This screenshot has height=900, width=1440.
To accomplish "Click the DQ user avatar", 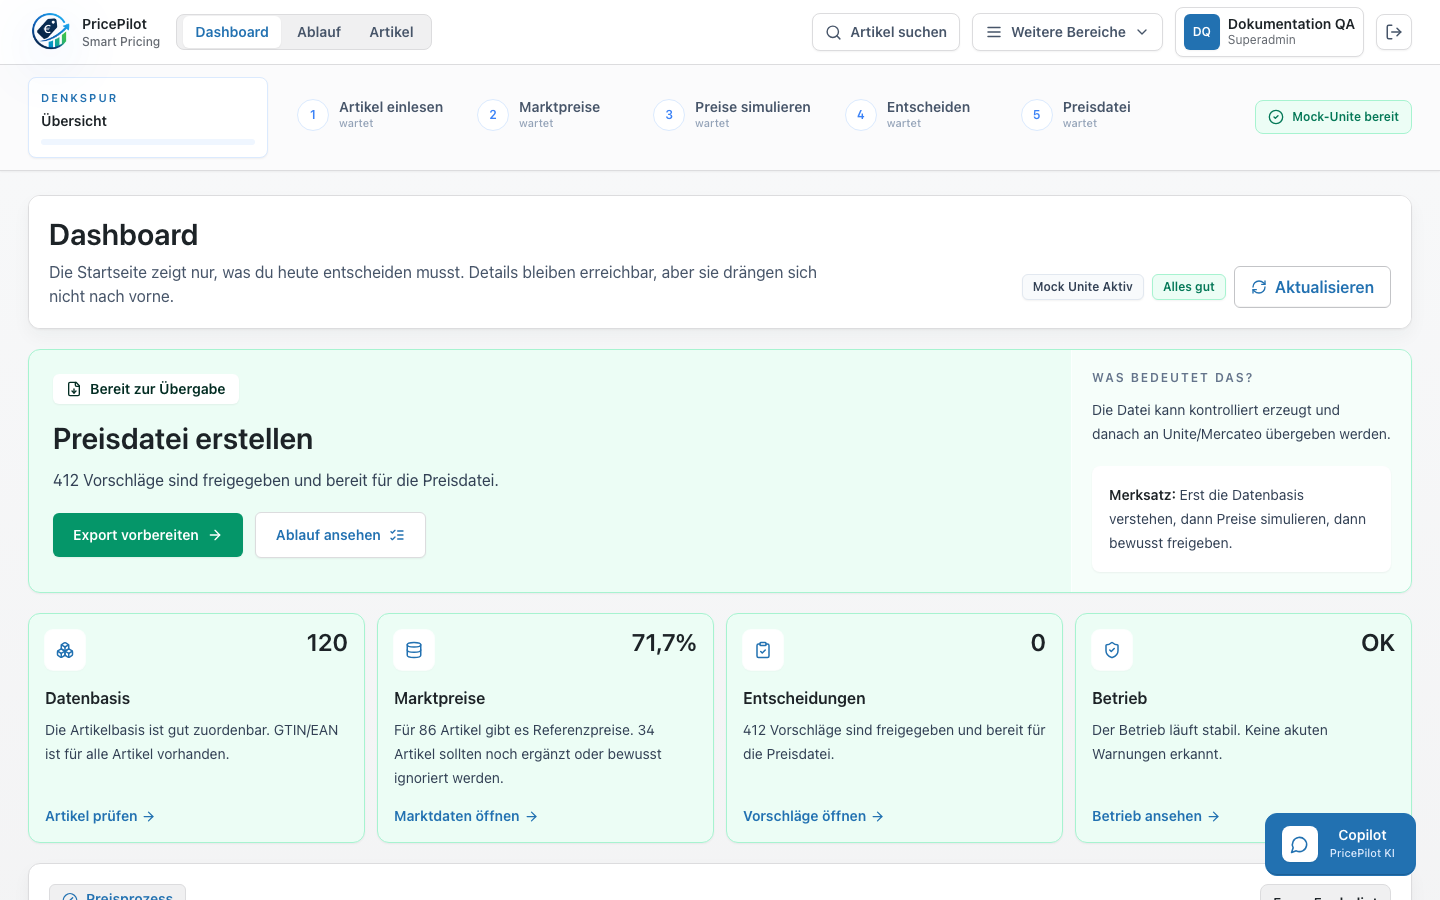I will (1202, 32).
